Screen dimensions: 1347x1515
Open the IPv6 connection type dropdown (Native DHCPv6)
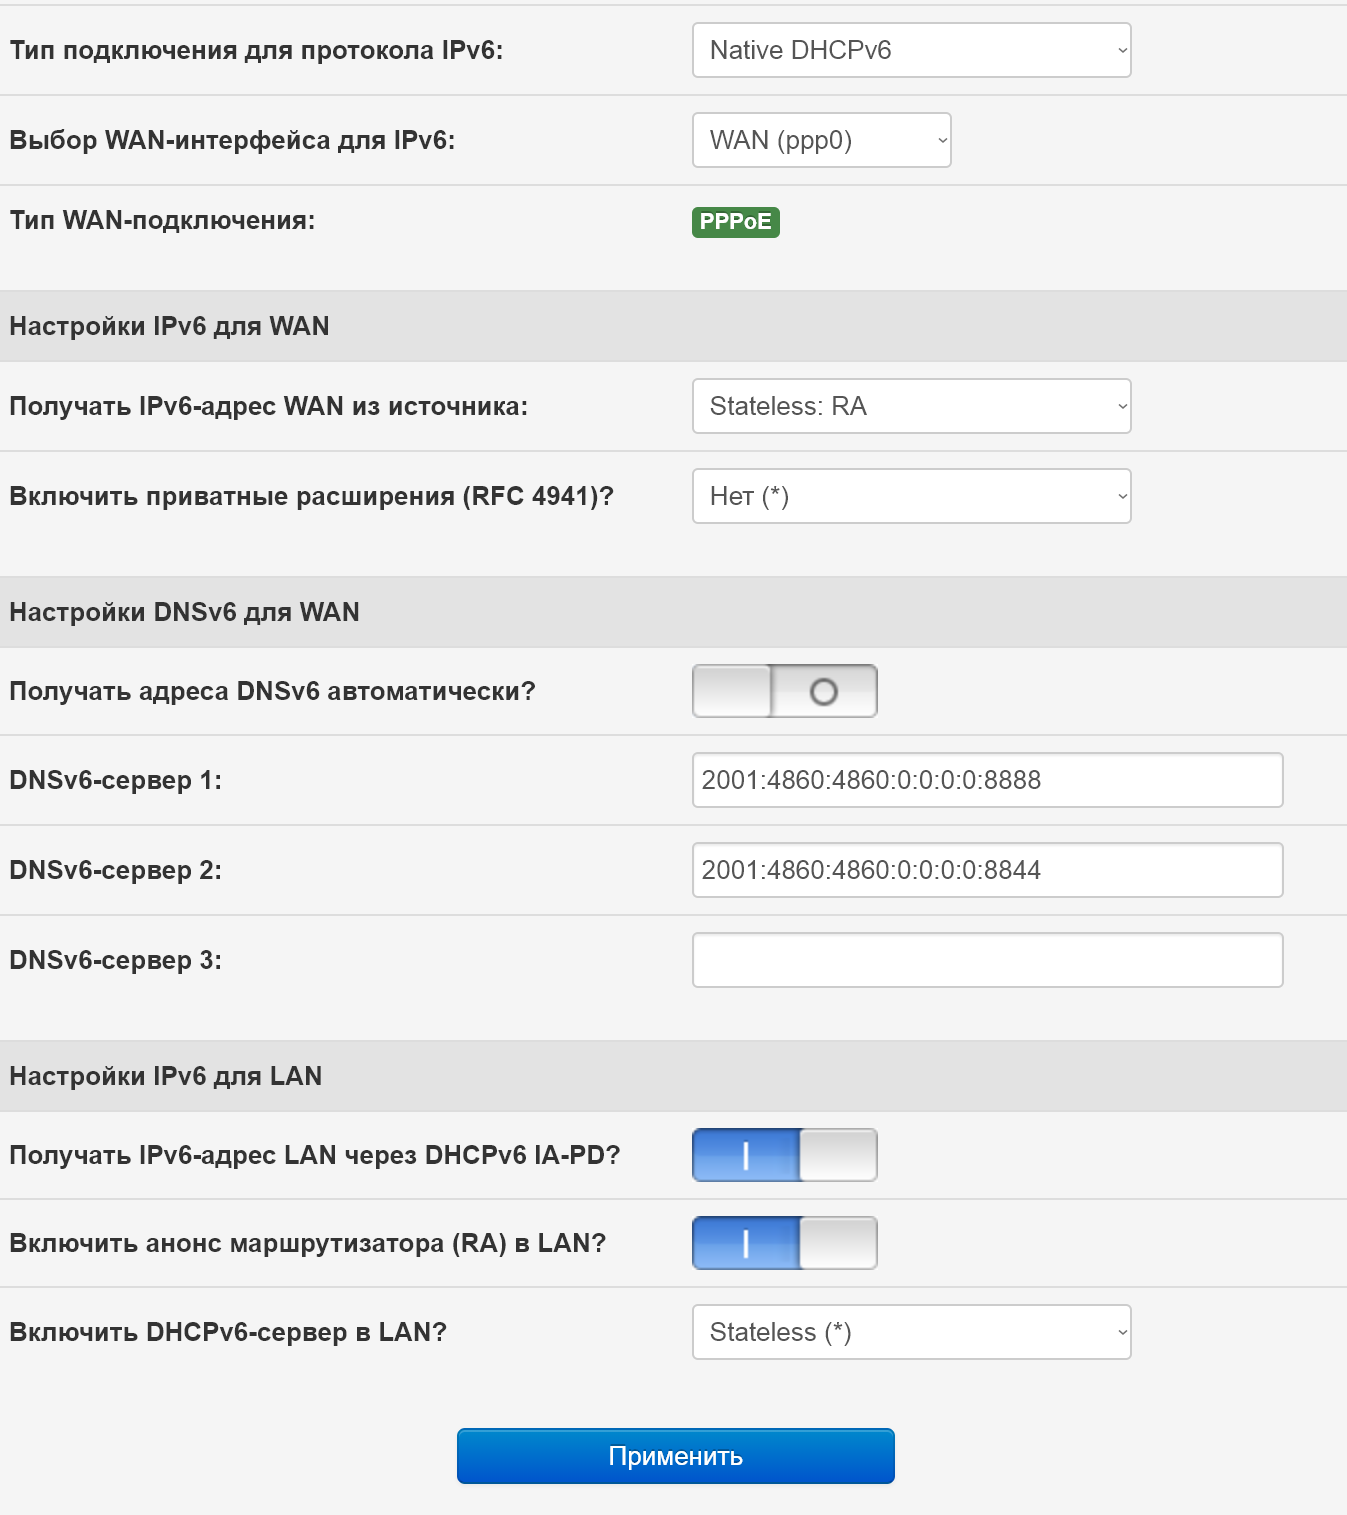tap(911, 50)
